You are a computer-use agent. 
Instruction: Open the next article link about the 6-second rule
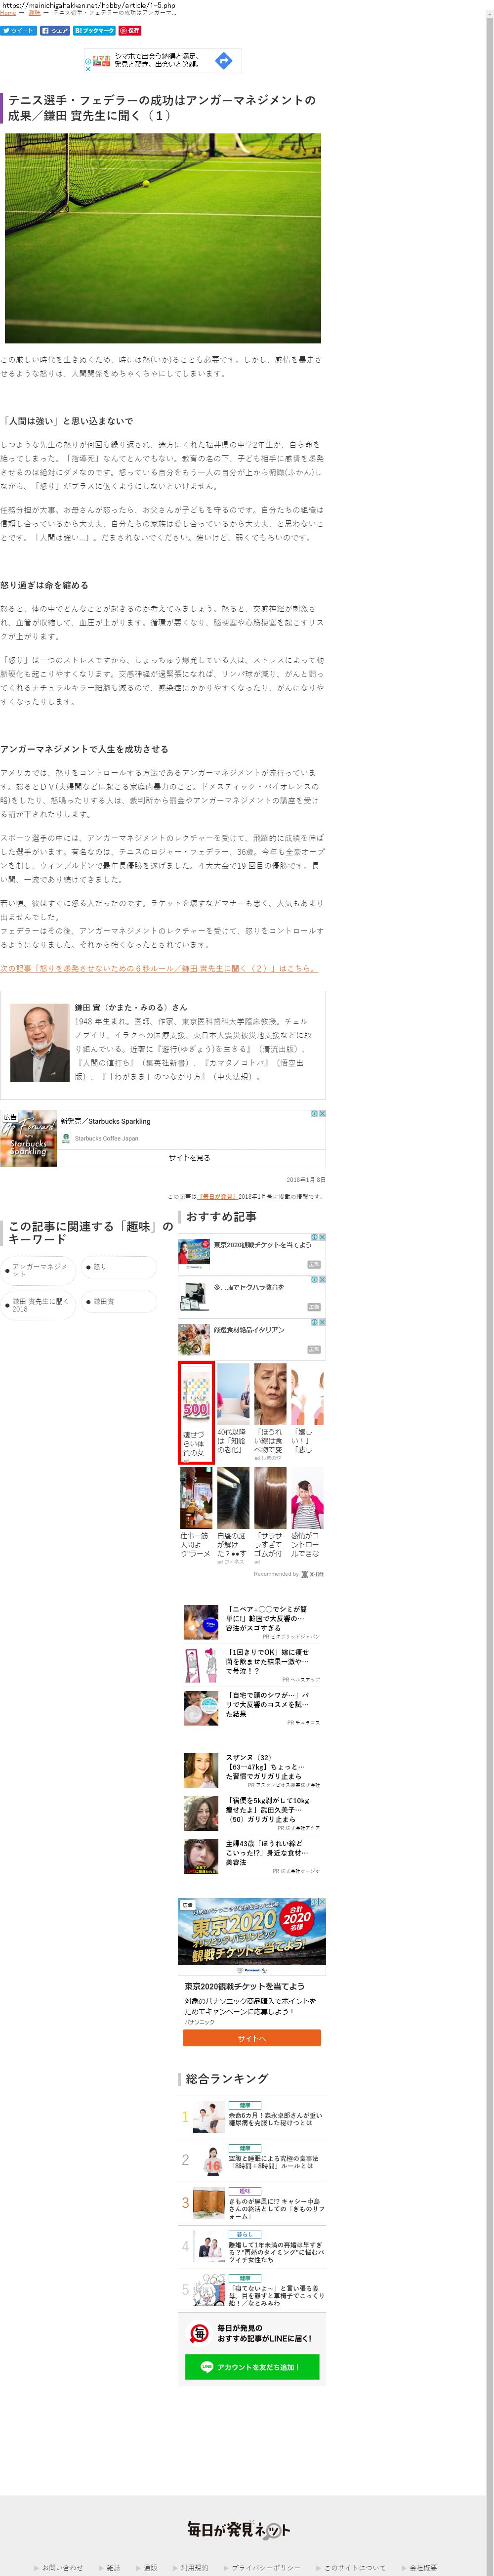click(158, 969)
